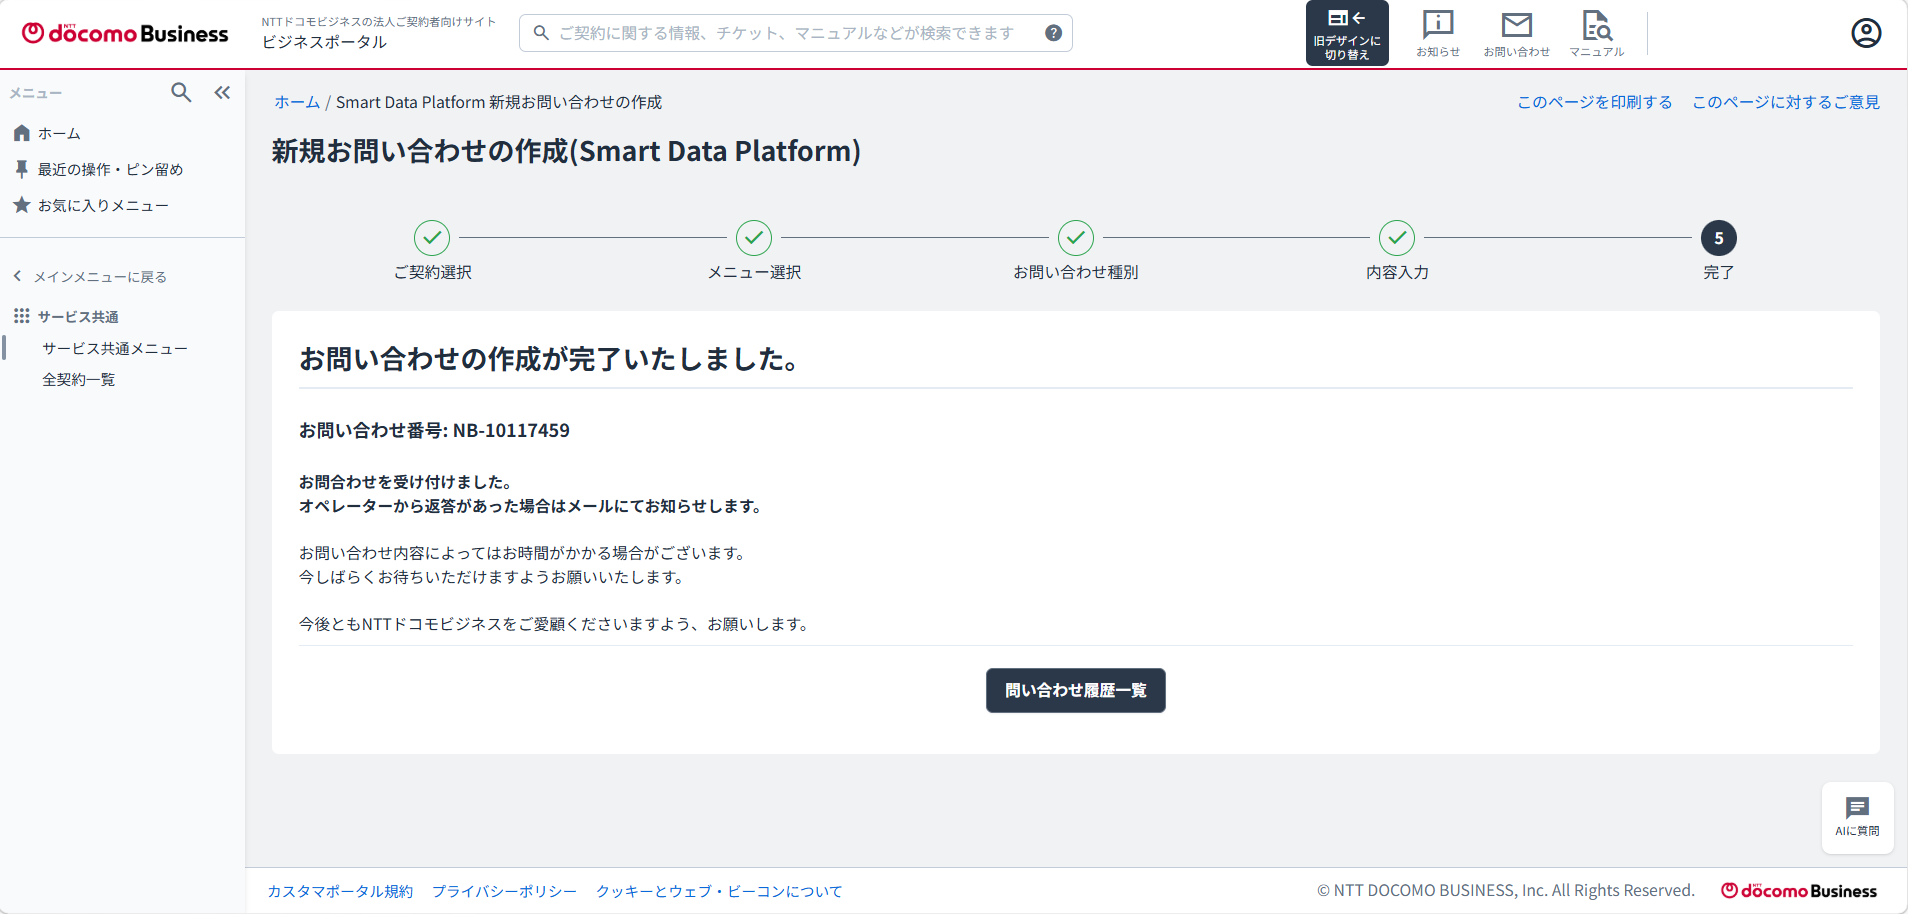Return via メインメニューに戻る chevron
This screenshot has width=1908, height=914.
[90, 277]
